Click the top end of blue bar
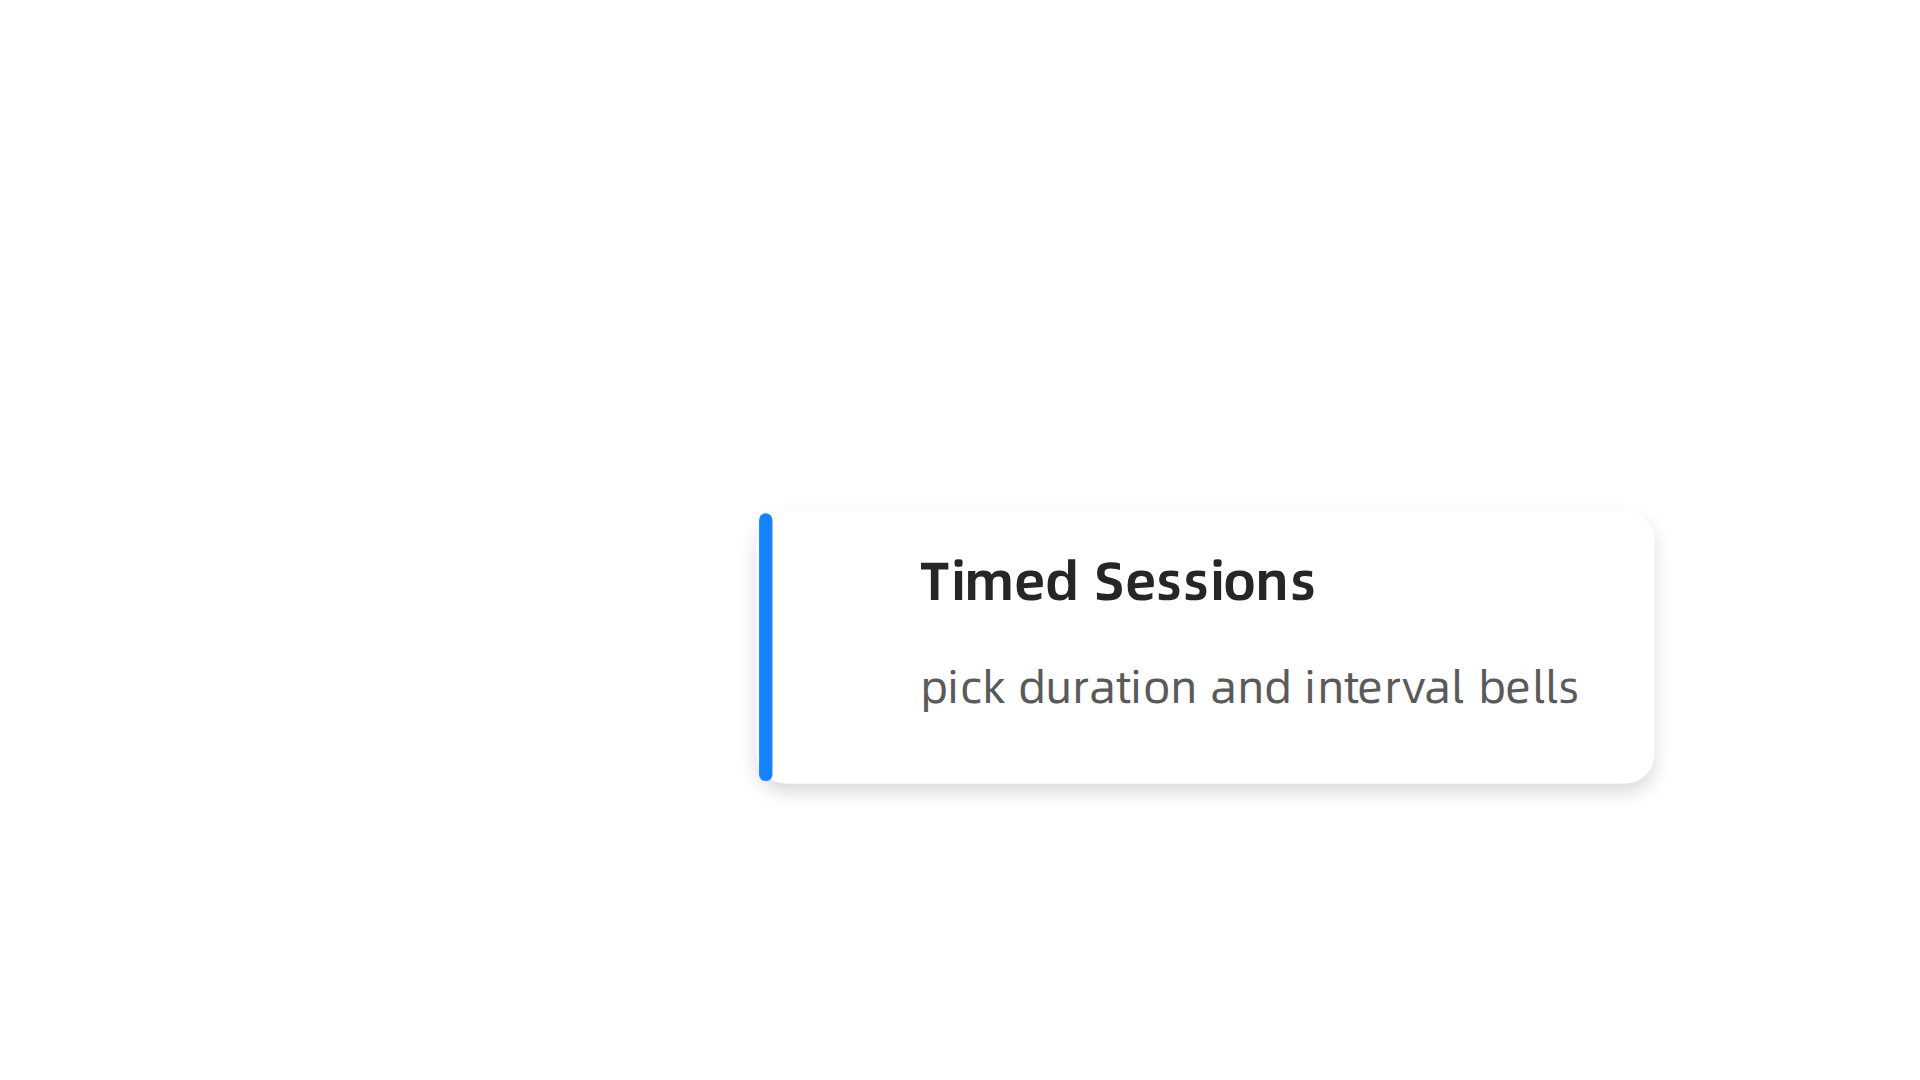Screen dimensions: 1920x1080 pos(766,521)
